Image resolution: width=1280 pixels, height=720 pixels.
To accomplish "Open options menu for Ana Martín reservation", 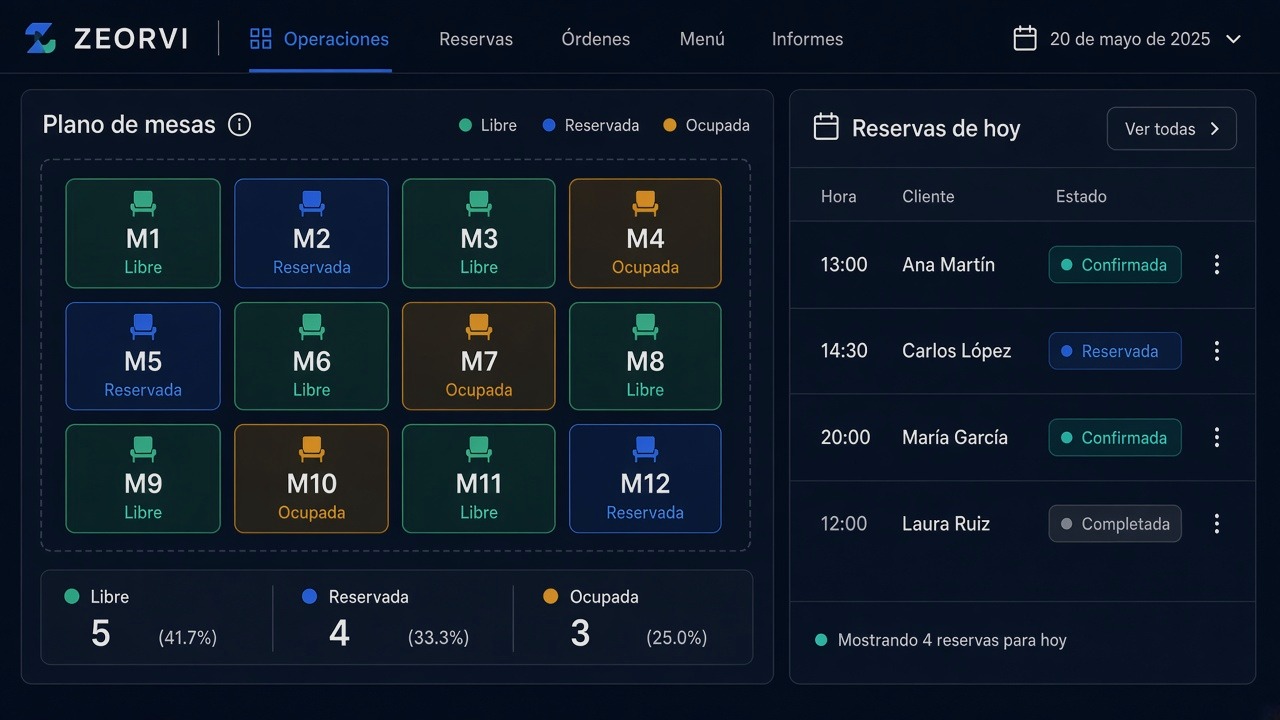I will pos(1217,265).
